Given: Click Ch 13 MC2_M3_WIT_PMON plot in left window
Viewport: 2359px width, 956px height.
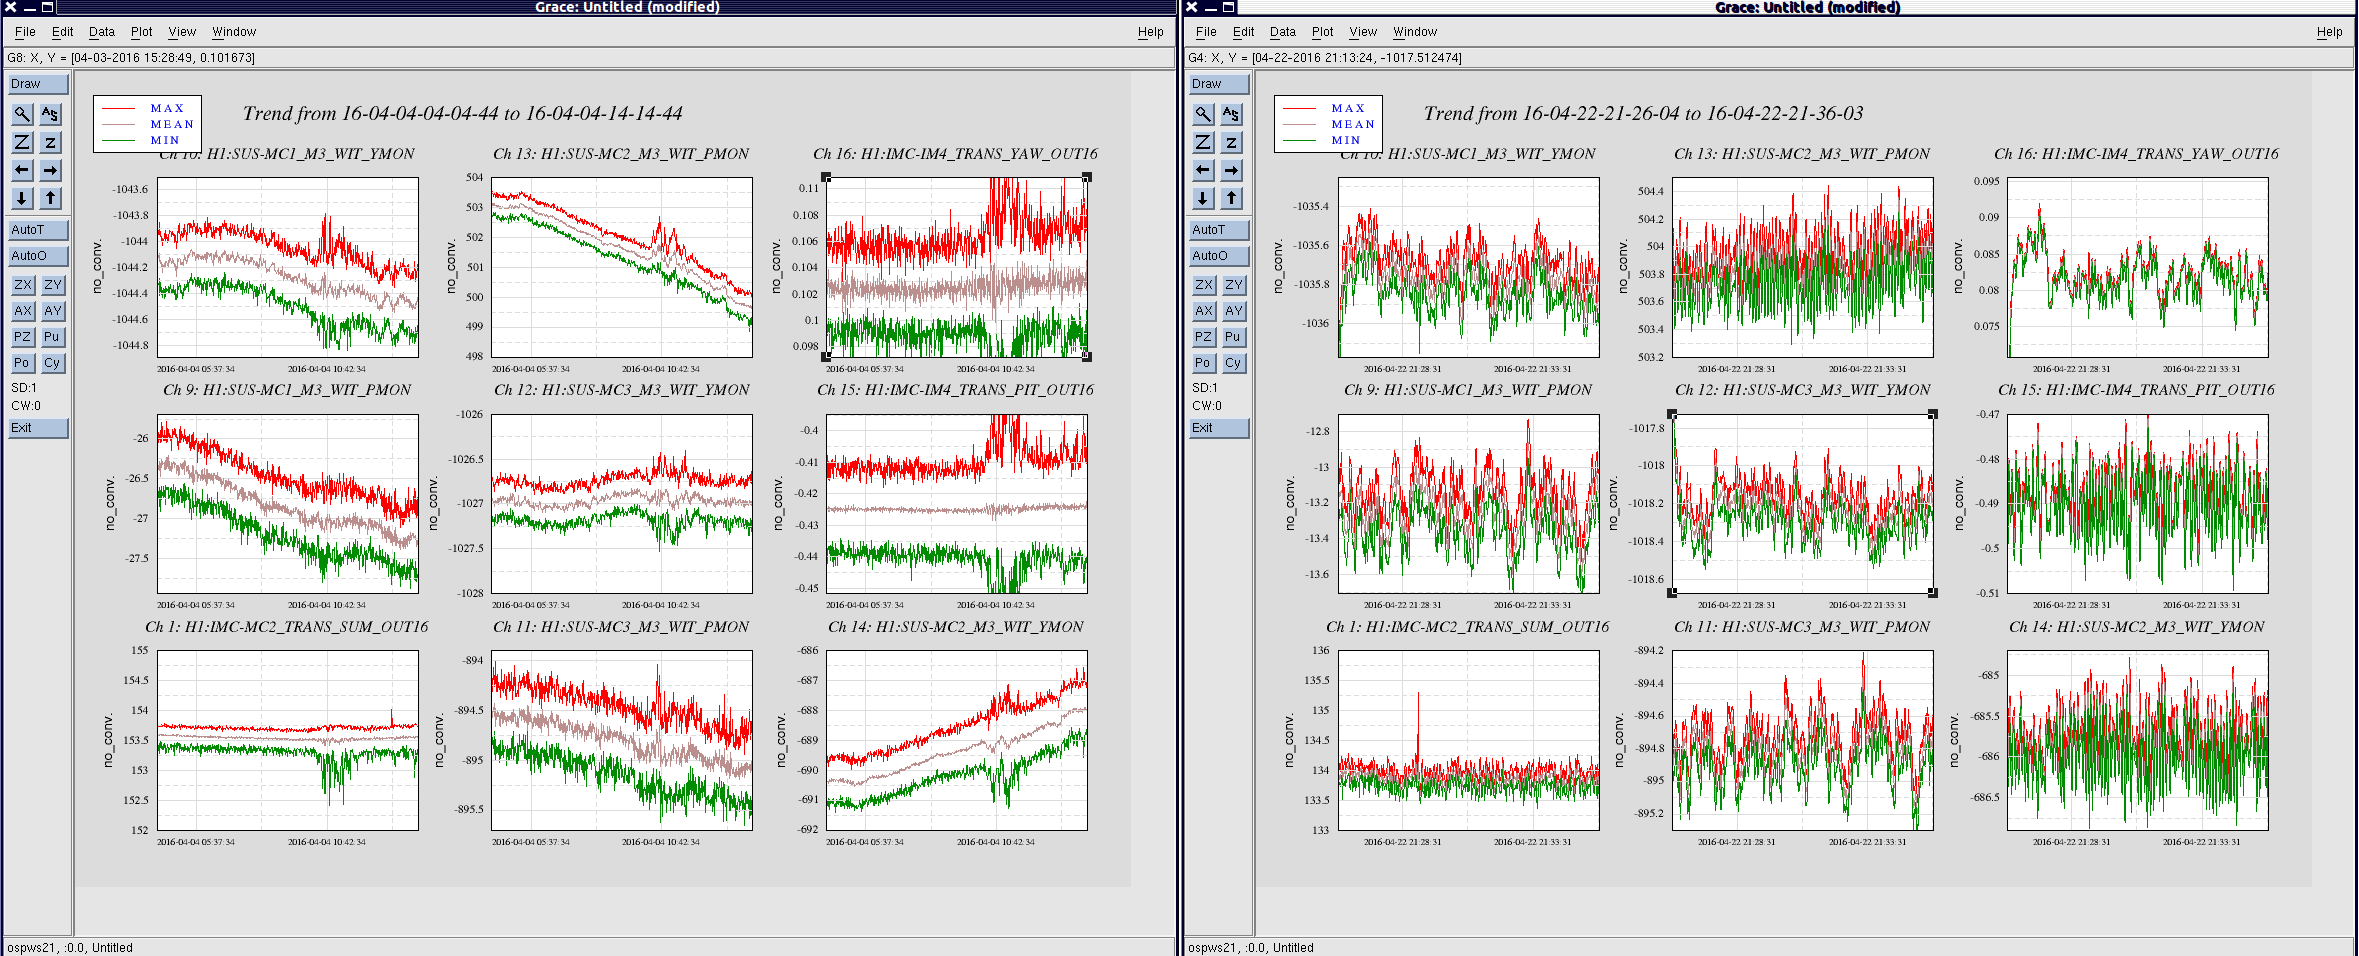Looking at the screenshot, I should click(622, 267).
